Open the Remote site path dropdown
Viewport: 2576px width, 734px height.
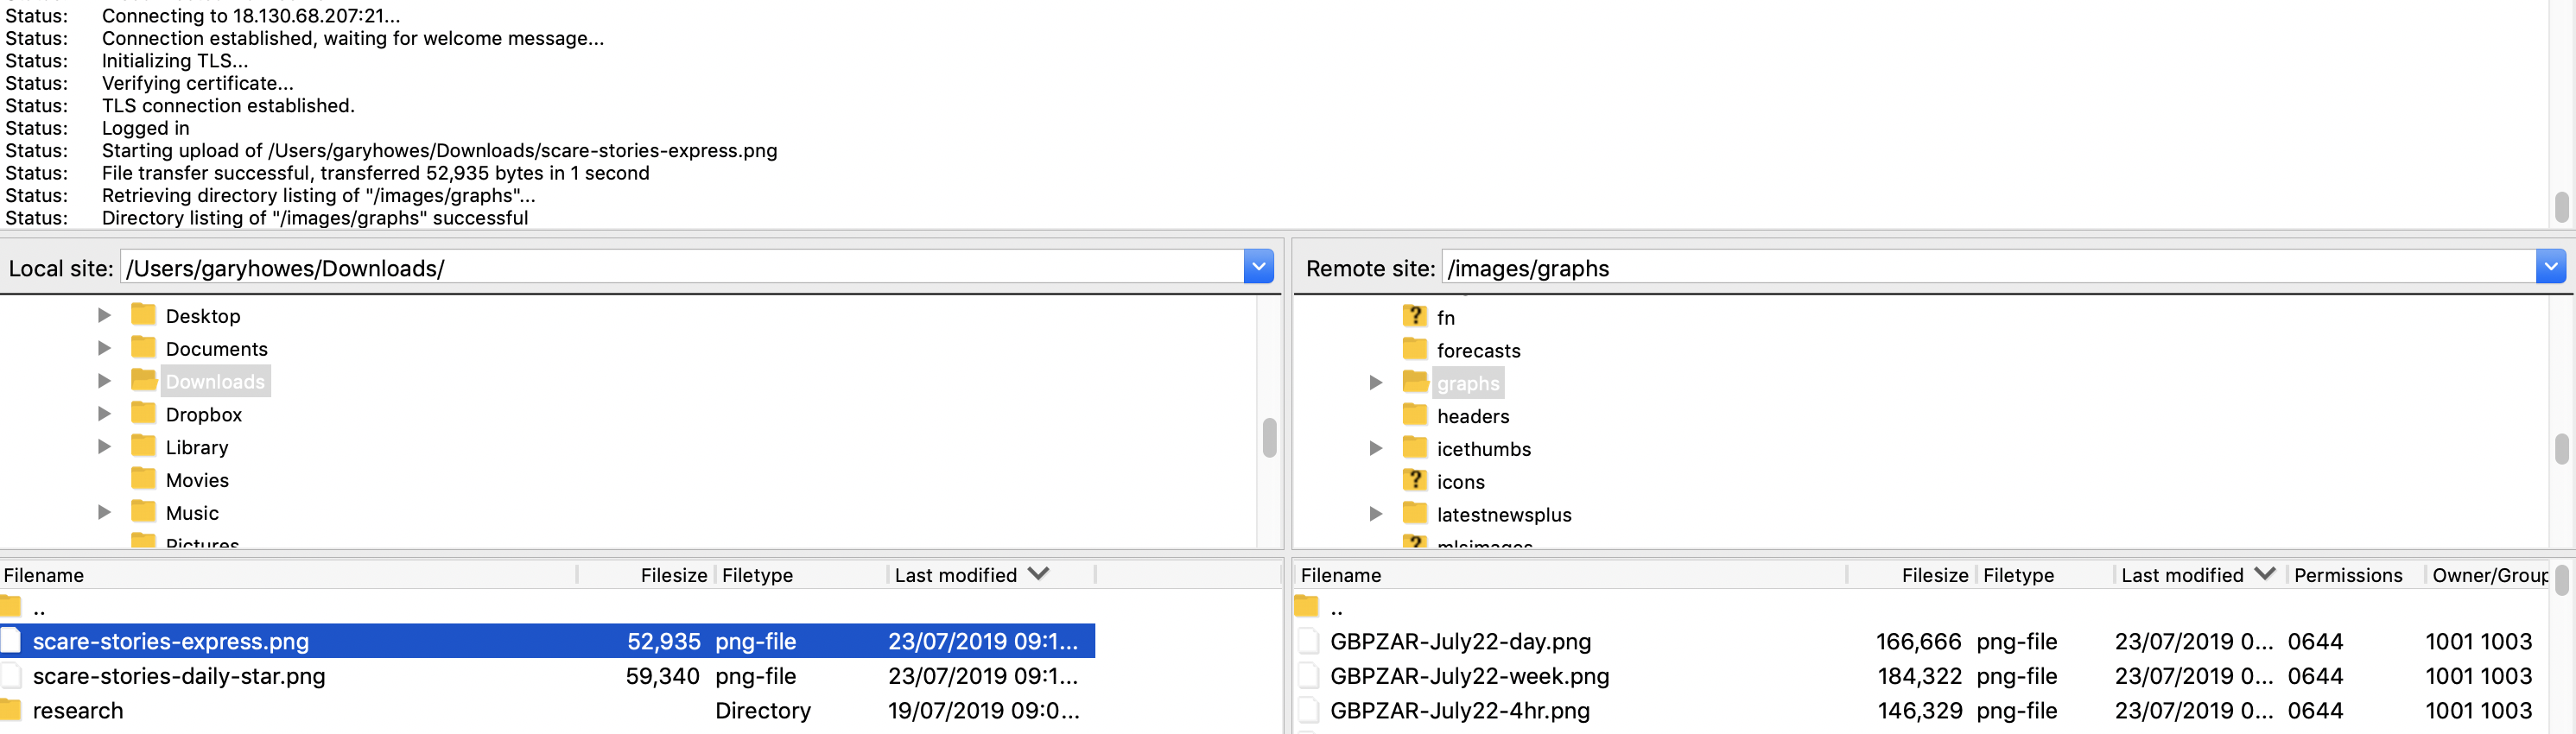[2550, 267]
